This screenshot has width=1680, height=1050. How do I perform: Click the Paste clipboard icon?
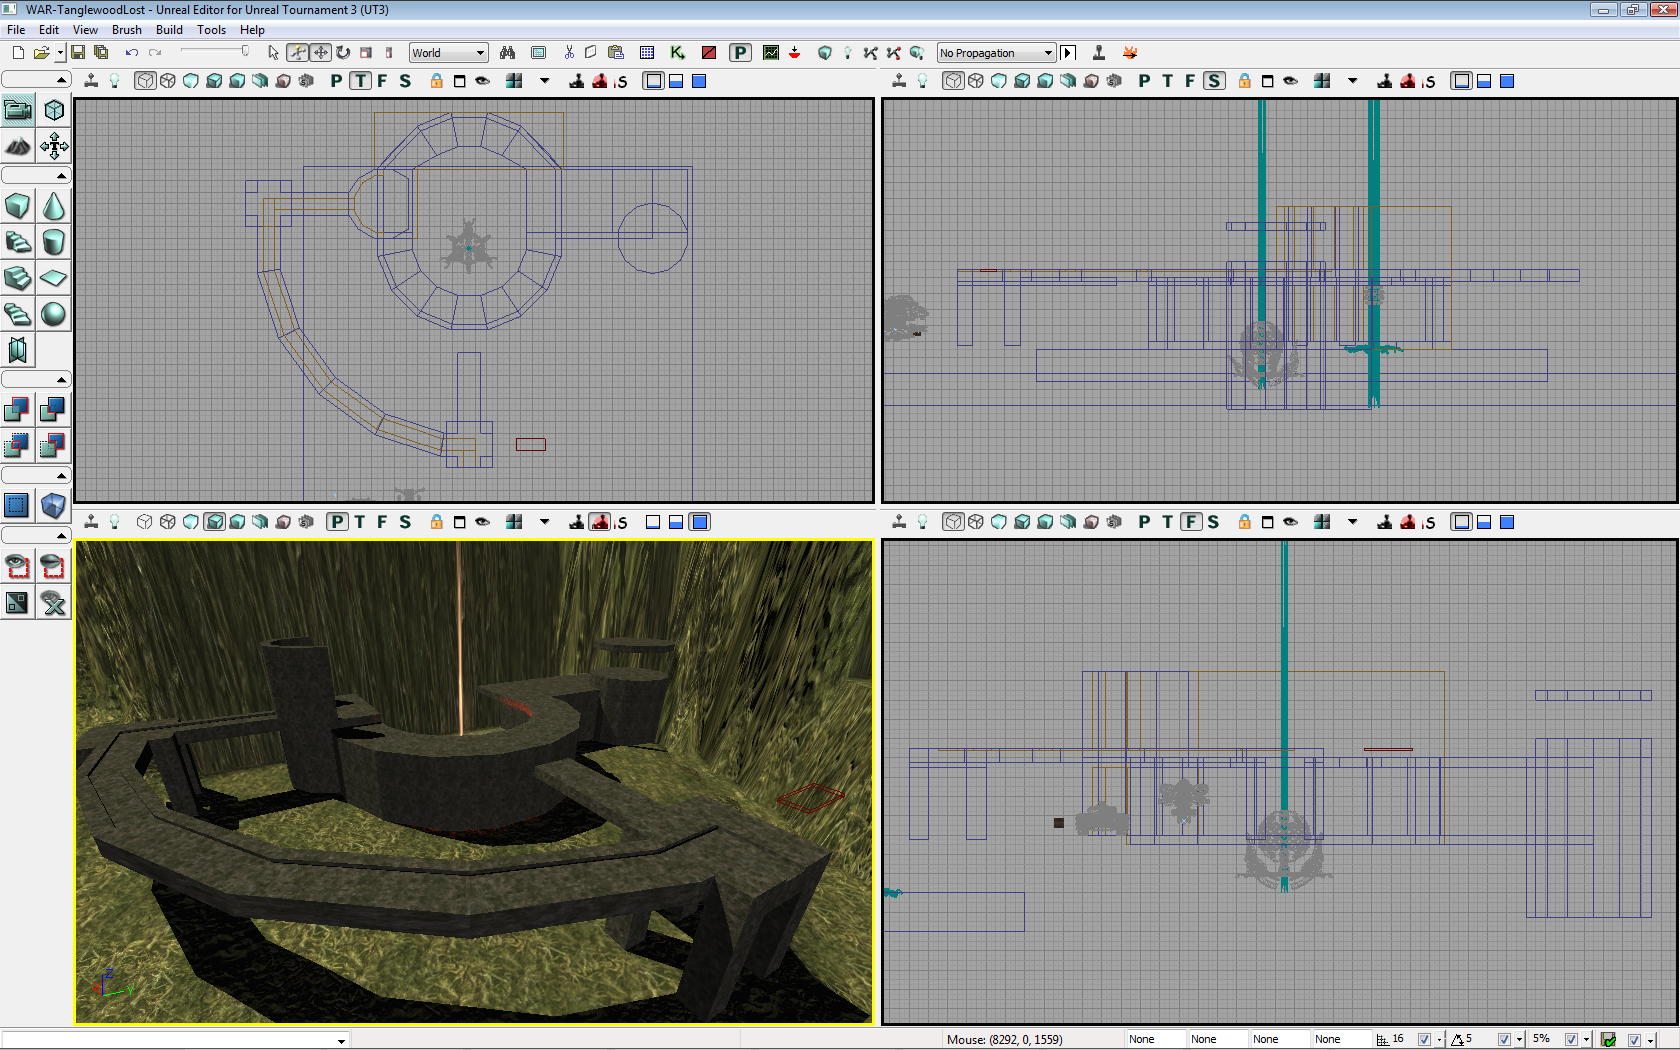pyautogui.click(x=616, y=53)
